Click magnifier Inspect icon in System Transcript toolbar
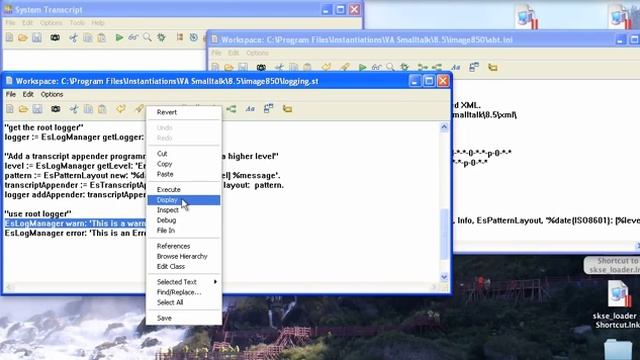Screen dimensions: 640x360 pos(147,38)
